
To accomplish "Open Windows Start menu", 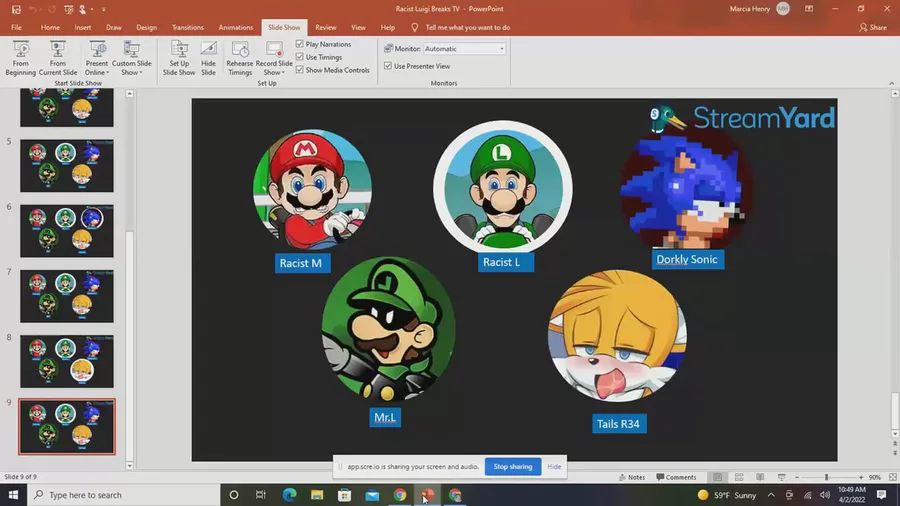I will coord(13,495).
